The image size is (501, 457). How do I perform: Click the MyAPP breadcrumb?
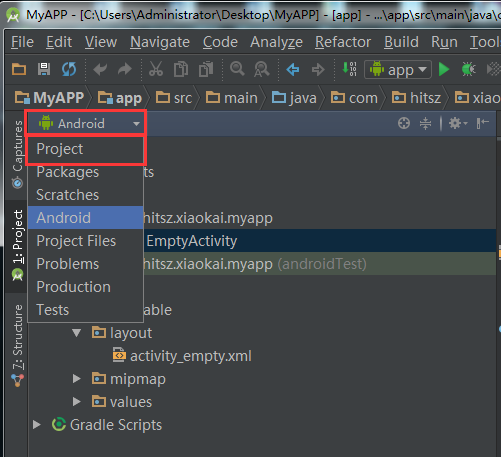(49, 98)
